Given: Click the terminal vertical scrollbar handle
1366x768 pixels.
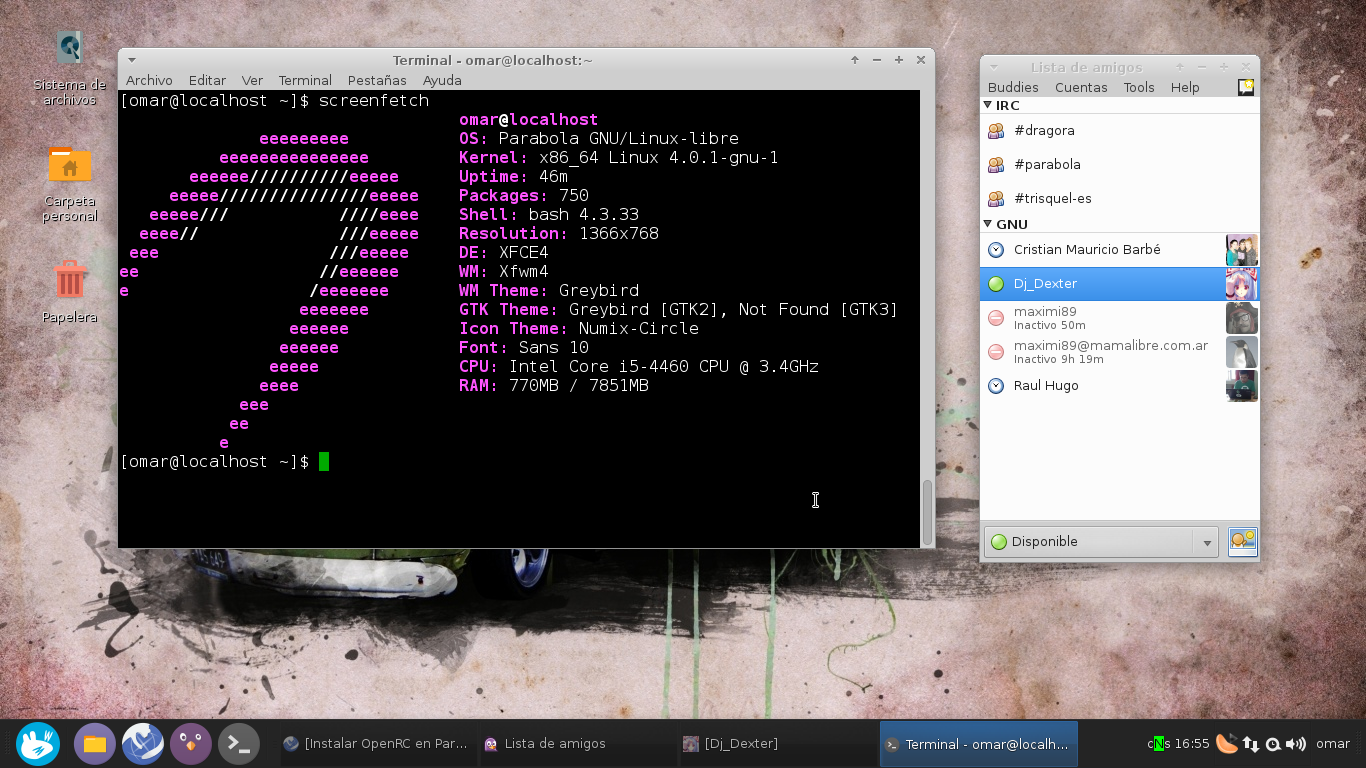Looking at the screenshot, I should 927,512.
